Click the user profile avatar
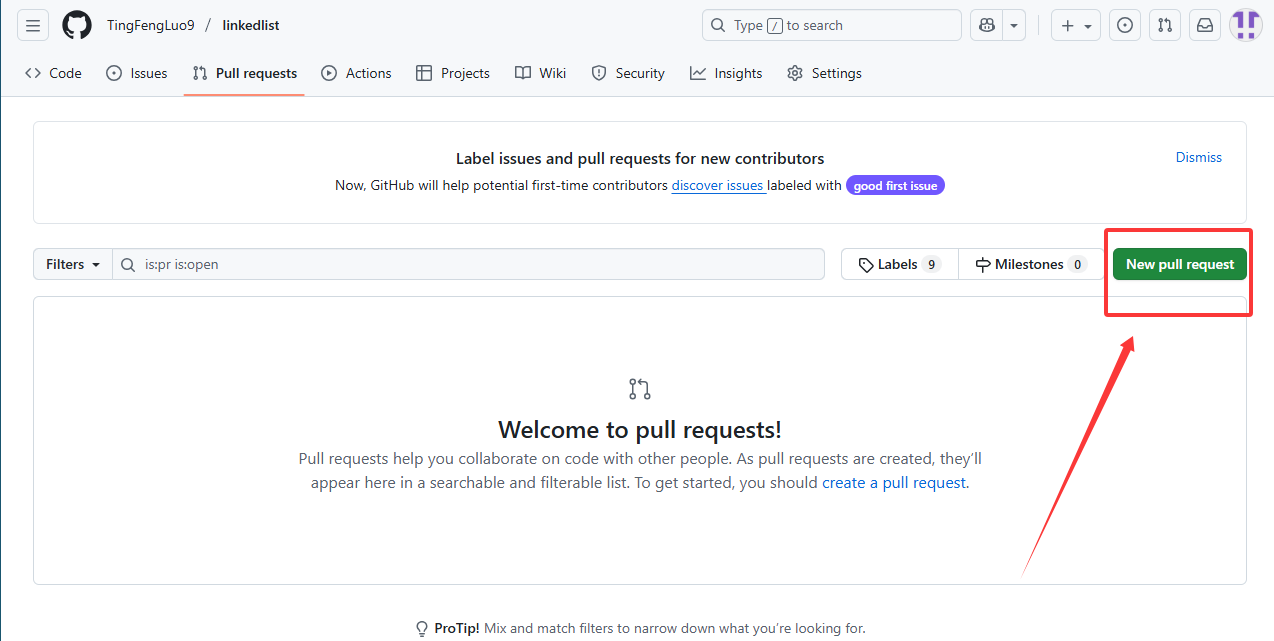Screen dimensions: 1274x641 point(1245,26)
